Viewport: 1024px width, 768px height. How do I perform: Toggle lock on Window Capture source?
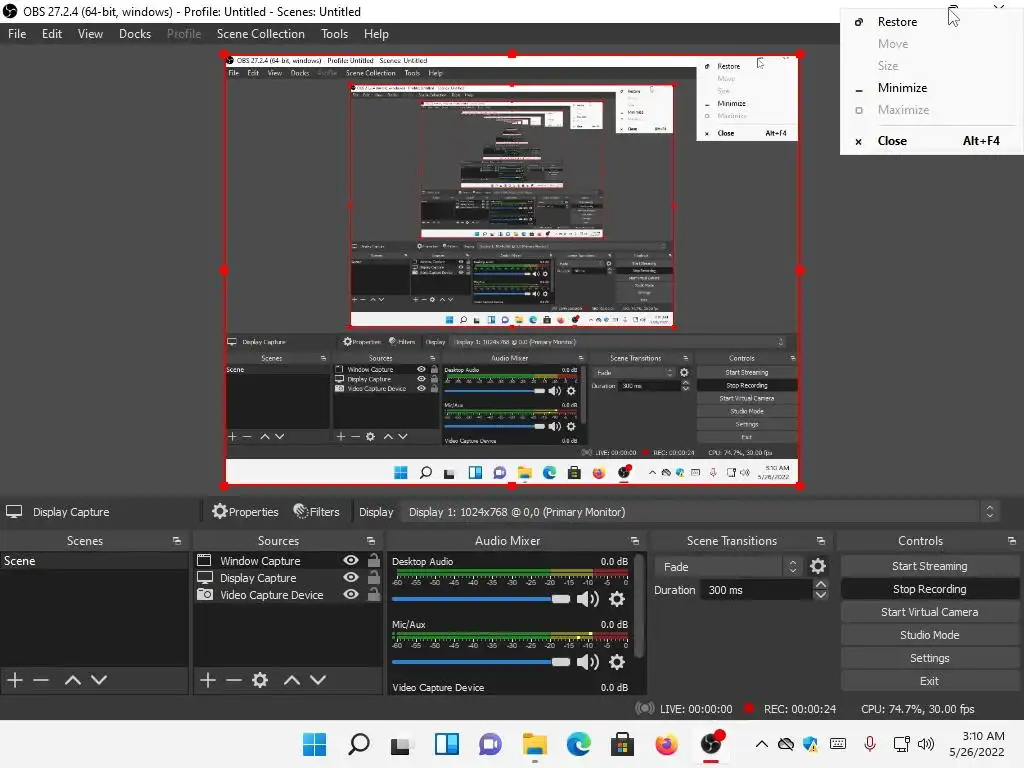tap(374, 560)
